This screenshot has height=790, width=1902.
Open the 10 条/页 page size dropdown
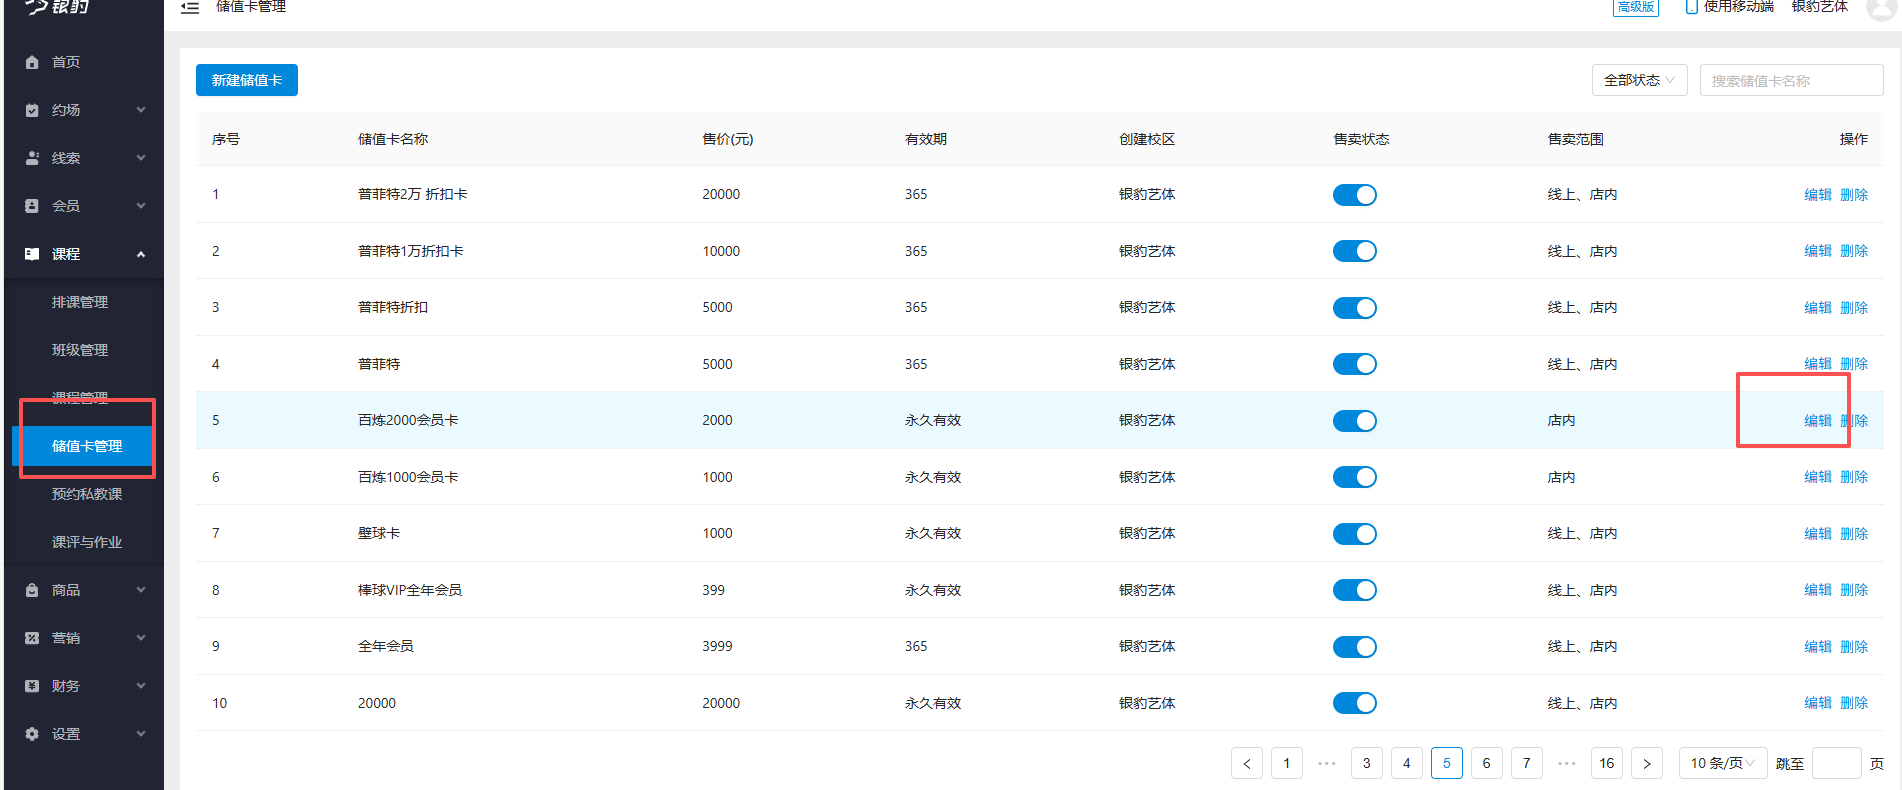point(1722,763)
